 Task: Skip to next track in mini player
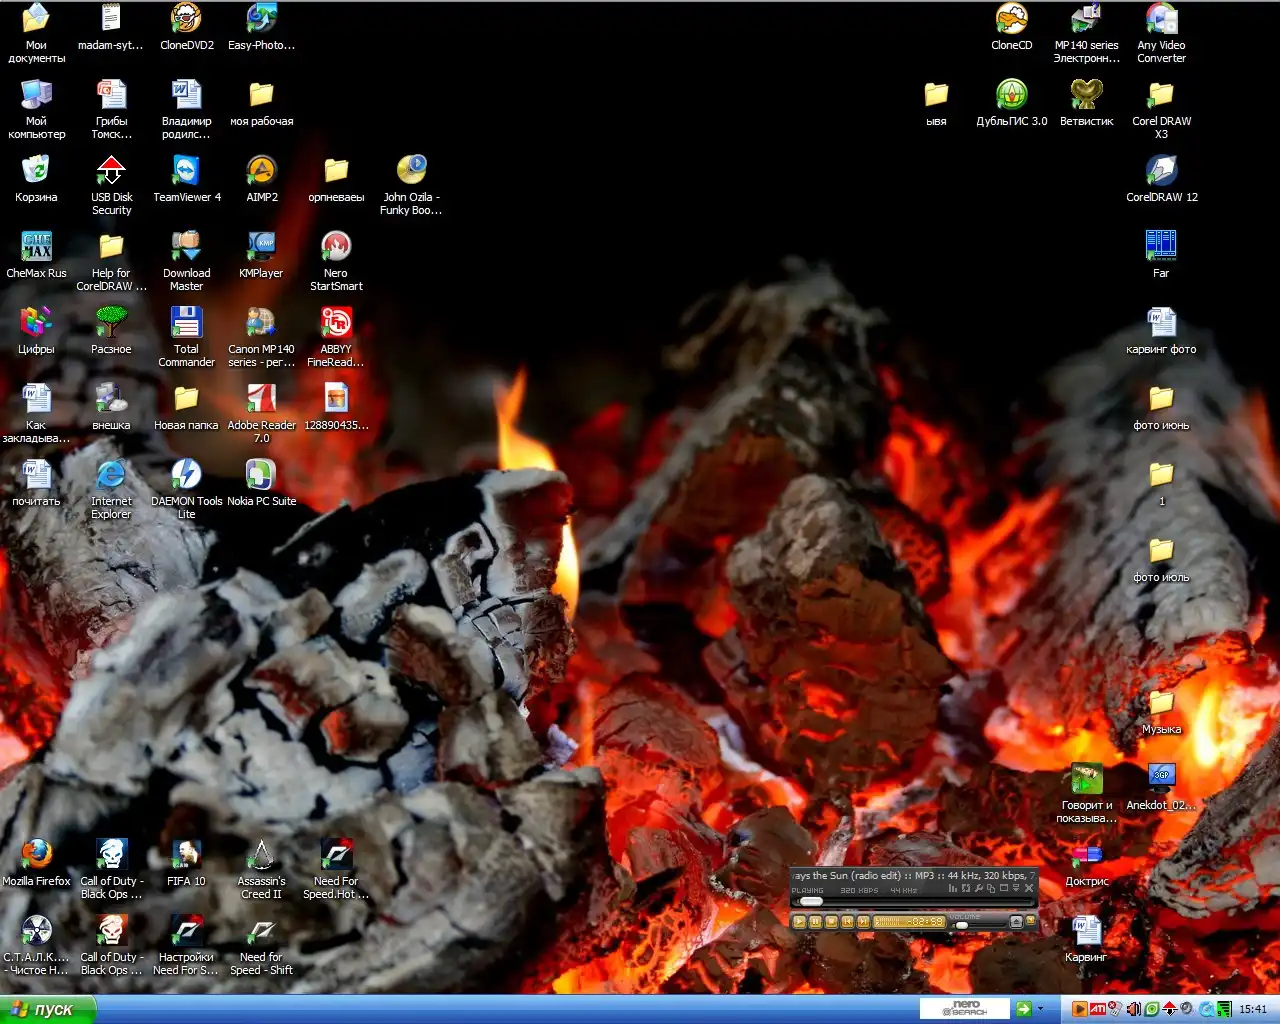[x=863, y=921]
